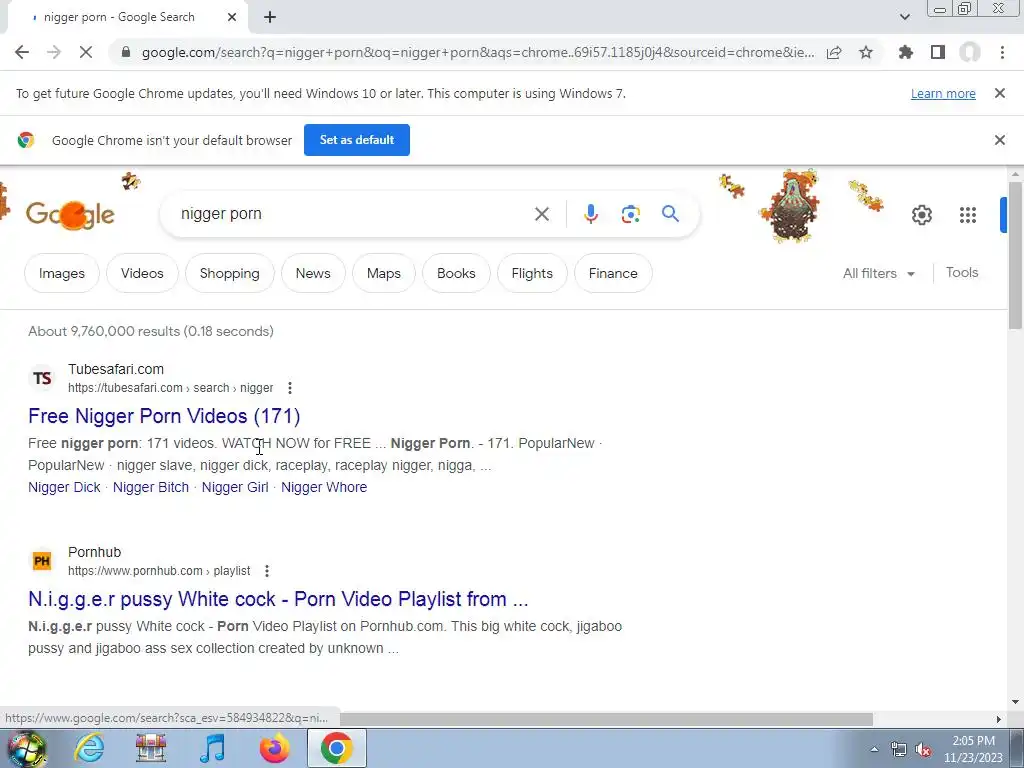Viewport: 1024px width, 768px height.
Task: Dismiss the Windows 7 update notice
Action: (999, 93)
